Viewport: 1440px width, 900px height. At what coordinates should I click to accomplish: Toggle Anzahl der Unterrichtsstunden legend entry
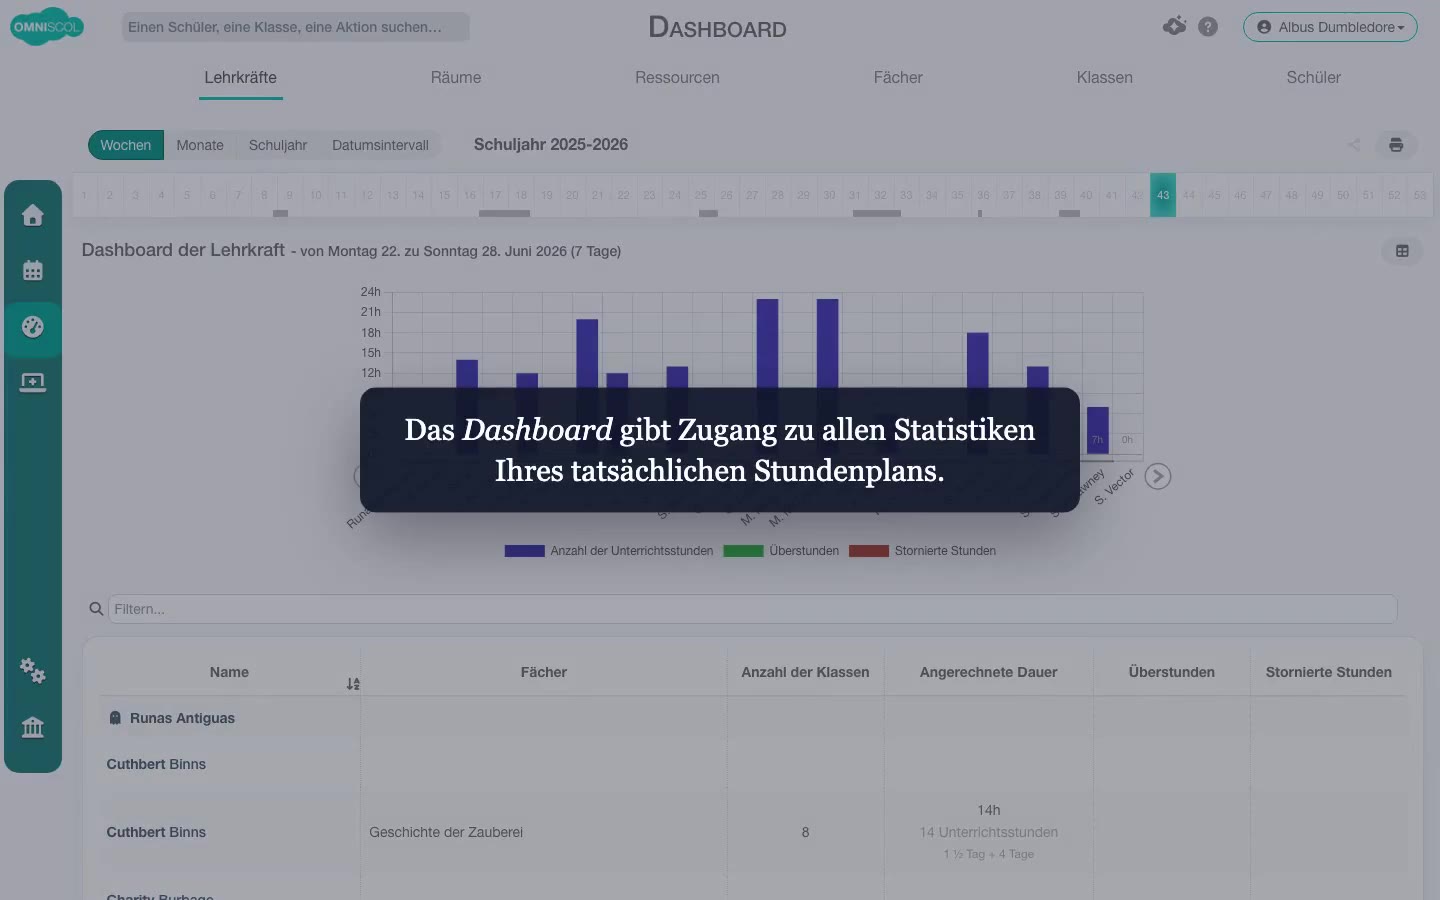click(x=609, y=551)
